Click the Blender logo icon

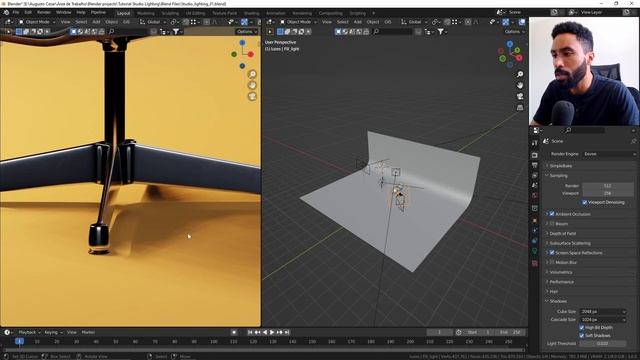point(6,12)
